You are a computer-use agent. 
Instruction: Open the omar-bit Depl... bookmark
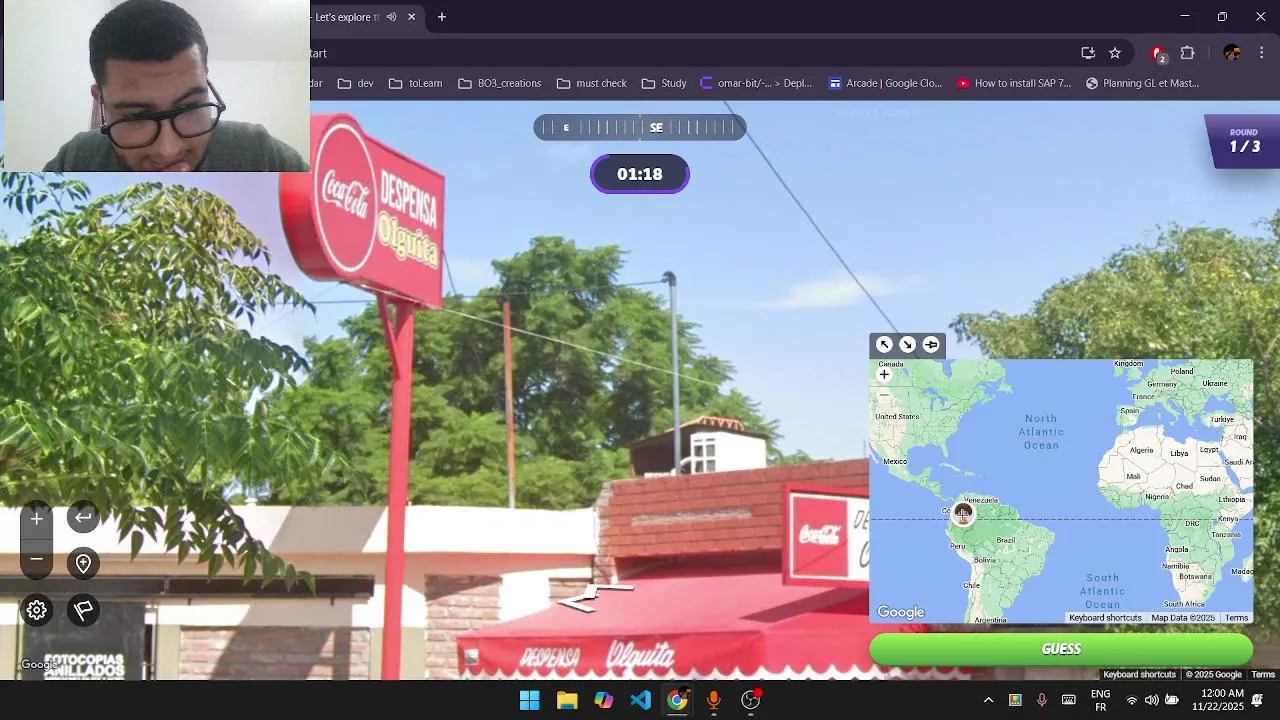coord(756,83)
